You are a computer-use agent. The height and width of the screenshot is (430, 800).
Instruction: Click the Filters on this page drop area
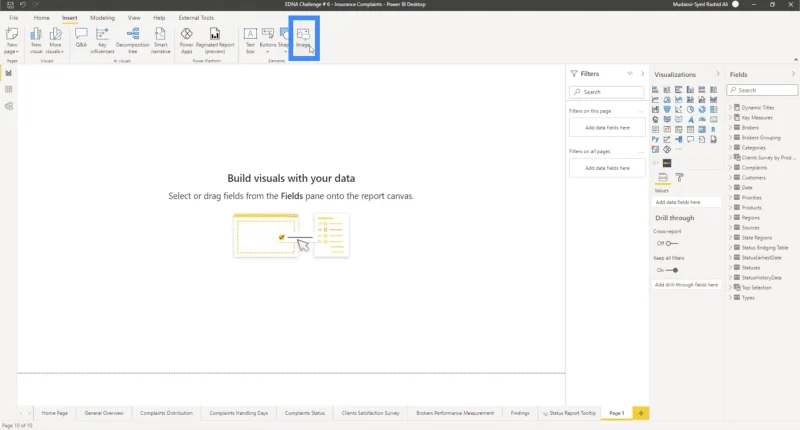click(607, 128)
